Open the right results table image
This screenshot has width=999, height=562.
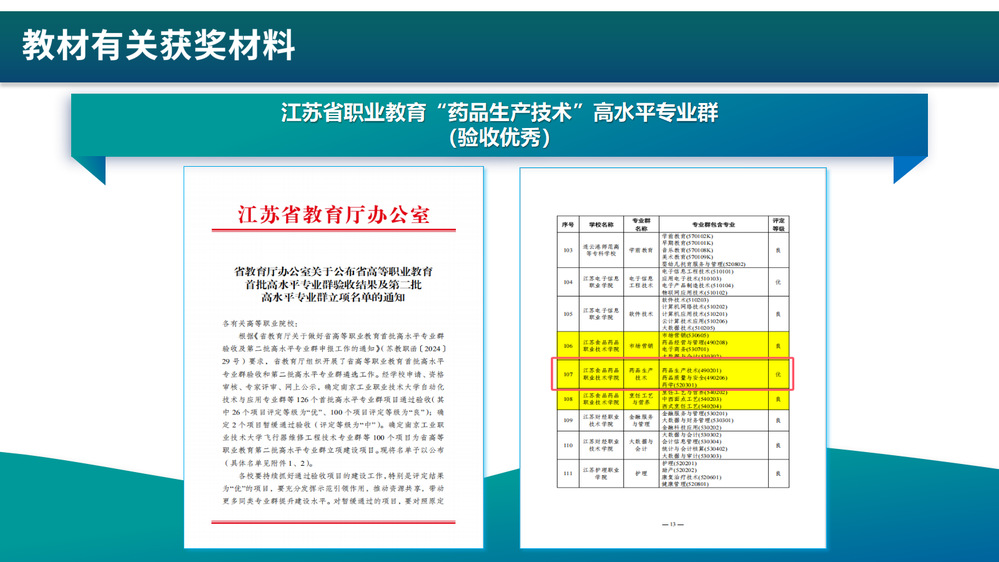(673, 357)
